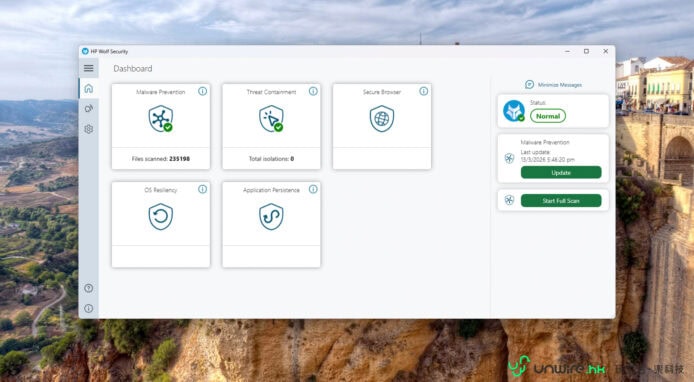The image size is (694, 382).
Task: Show info for OS Resiliency card
Action: tap(202, 189)
